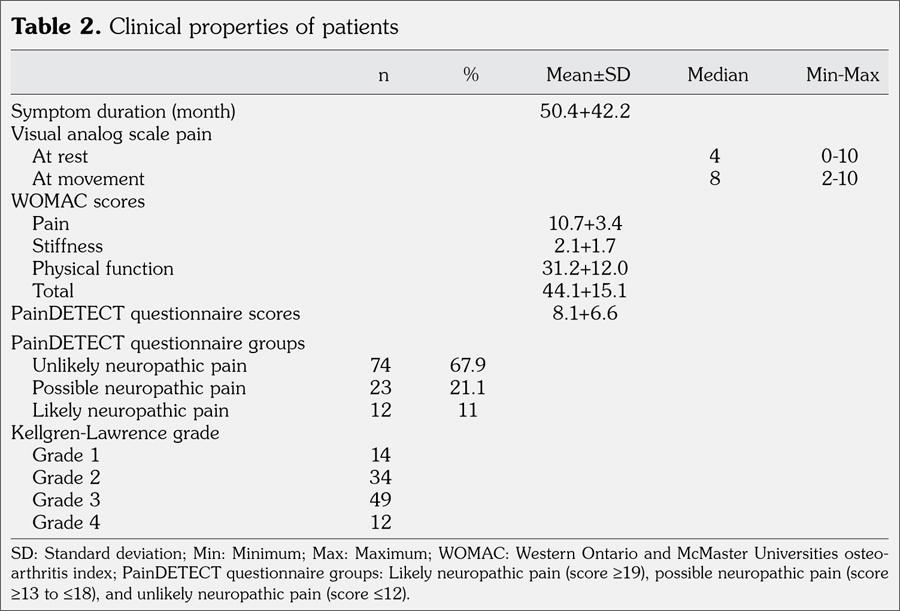Image resolution: width=900 pixels, height=611 pixels.
Task: Click the 'At rest' row label
Action: (60, 156)
